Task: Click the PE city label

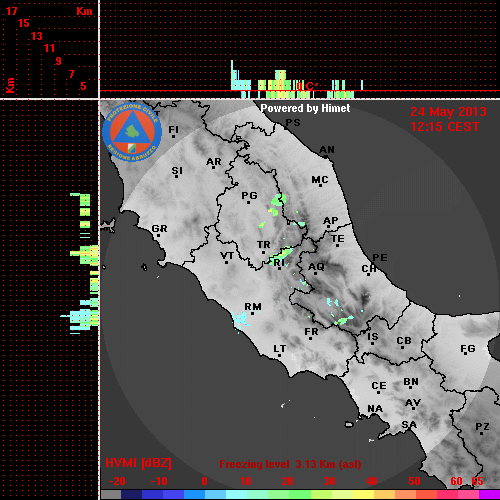Action: pos(380,258)
